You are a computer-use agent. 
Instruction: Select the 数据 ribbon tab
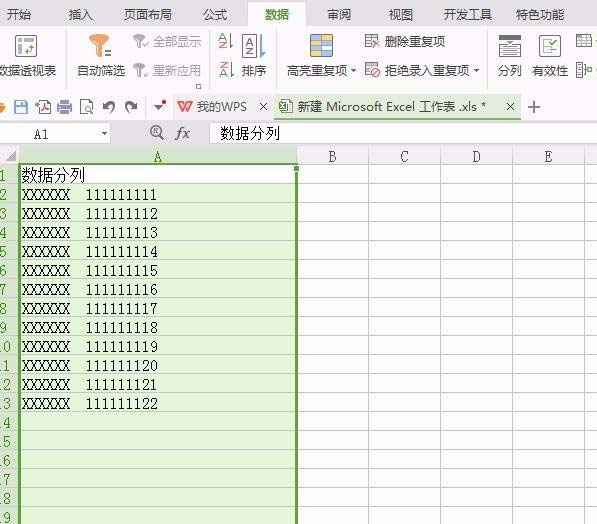point(277,14)
